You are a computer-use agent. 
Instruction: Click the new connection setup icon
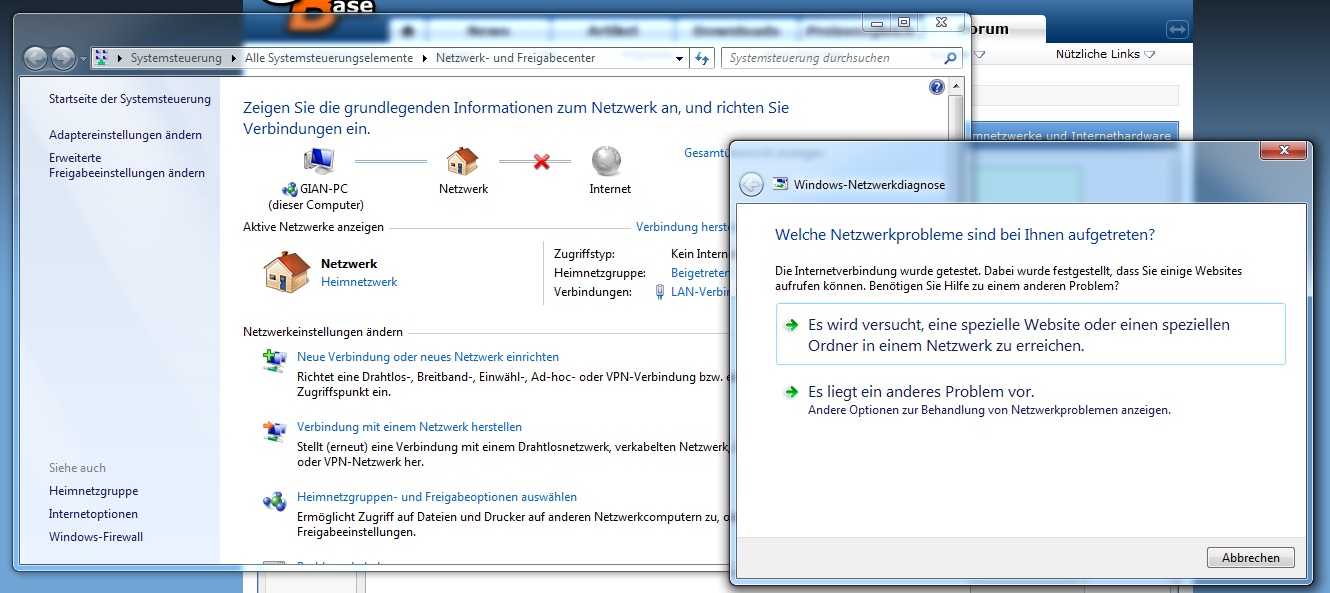pos(274,361)
